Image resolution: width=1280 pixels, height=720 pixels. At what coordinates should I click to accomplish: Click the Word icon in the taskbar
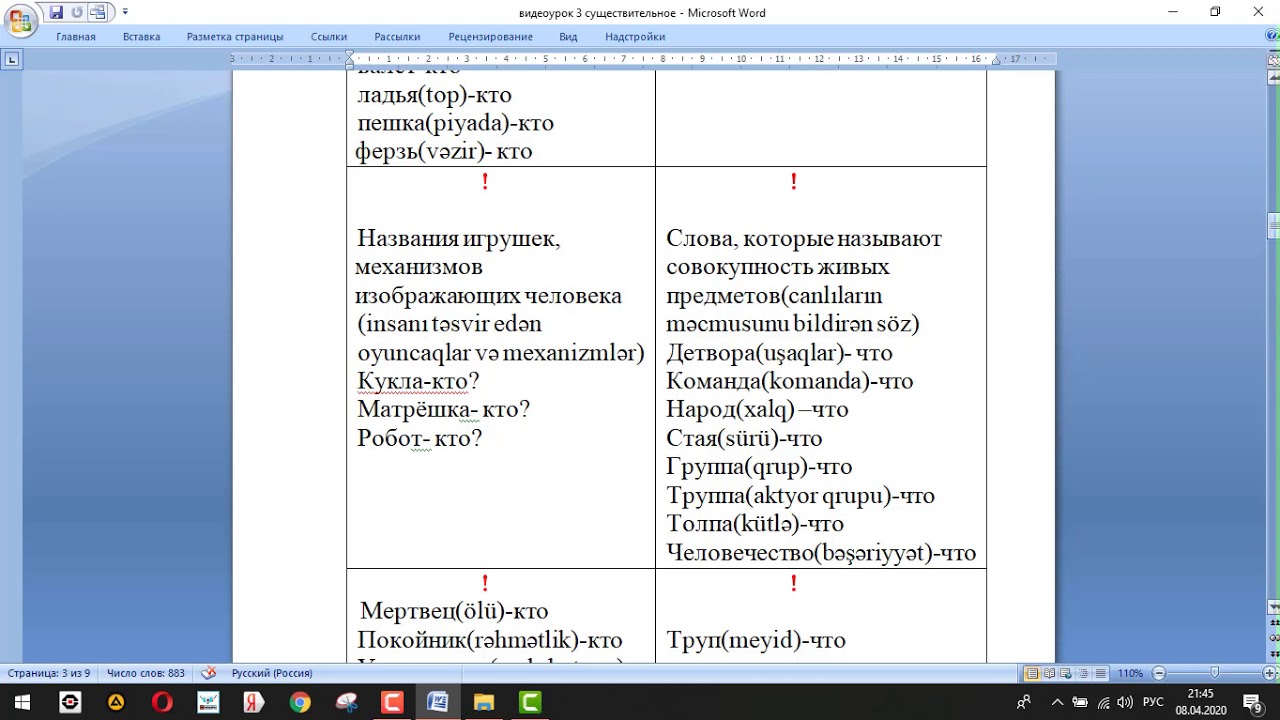click(x=438, y=701)
